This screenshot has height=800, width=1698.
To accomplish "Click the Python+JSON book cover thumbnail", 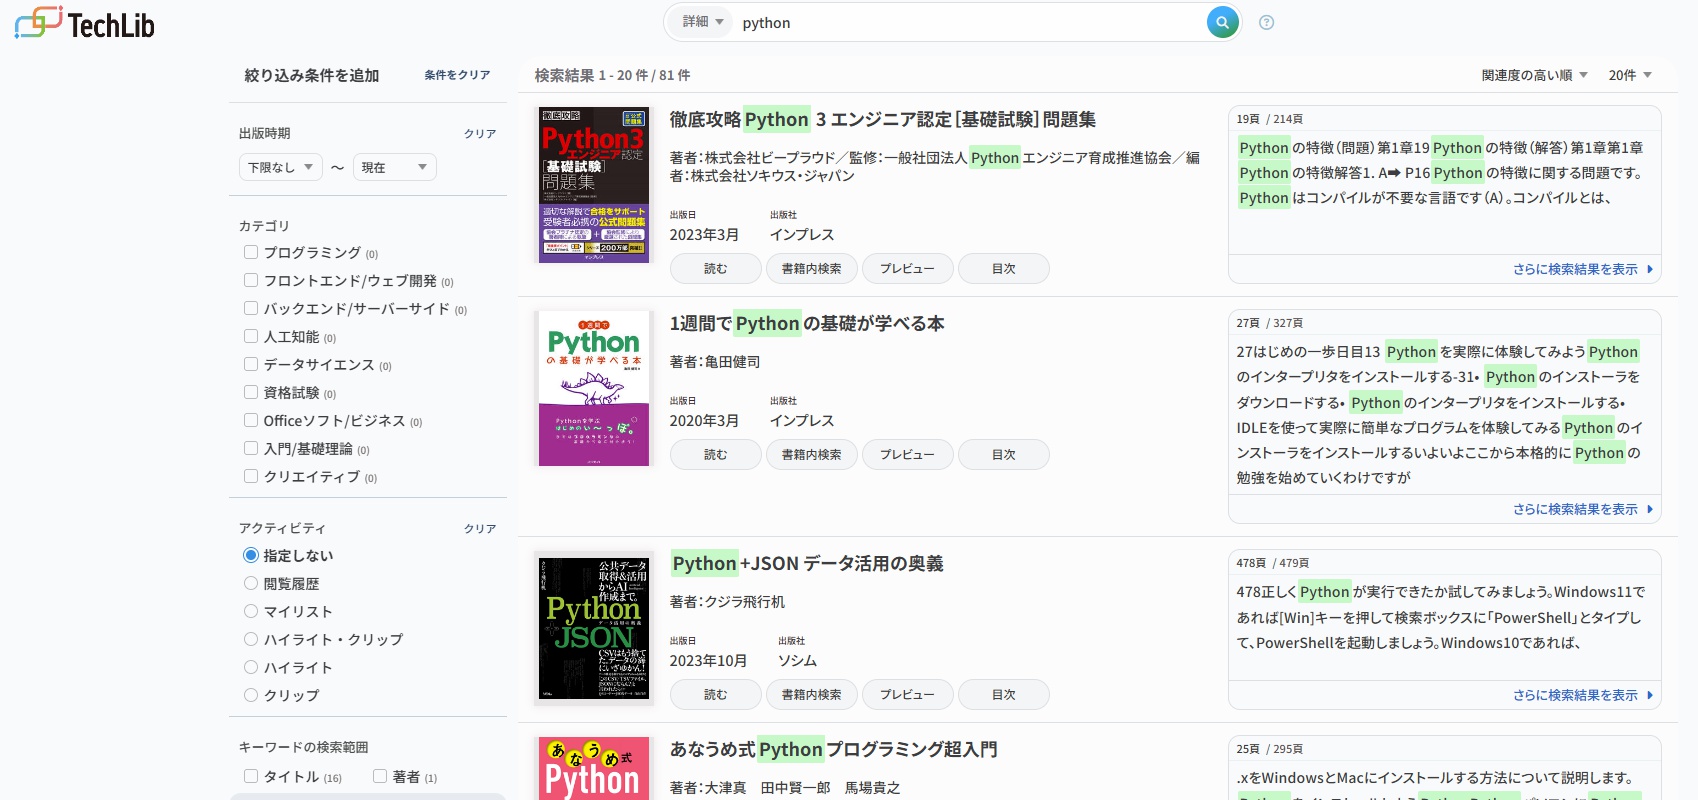I will point(594,629).
